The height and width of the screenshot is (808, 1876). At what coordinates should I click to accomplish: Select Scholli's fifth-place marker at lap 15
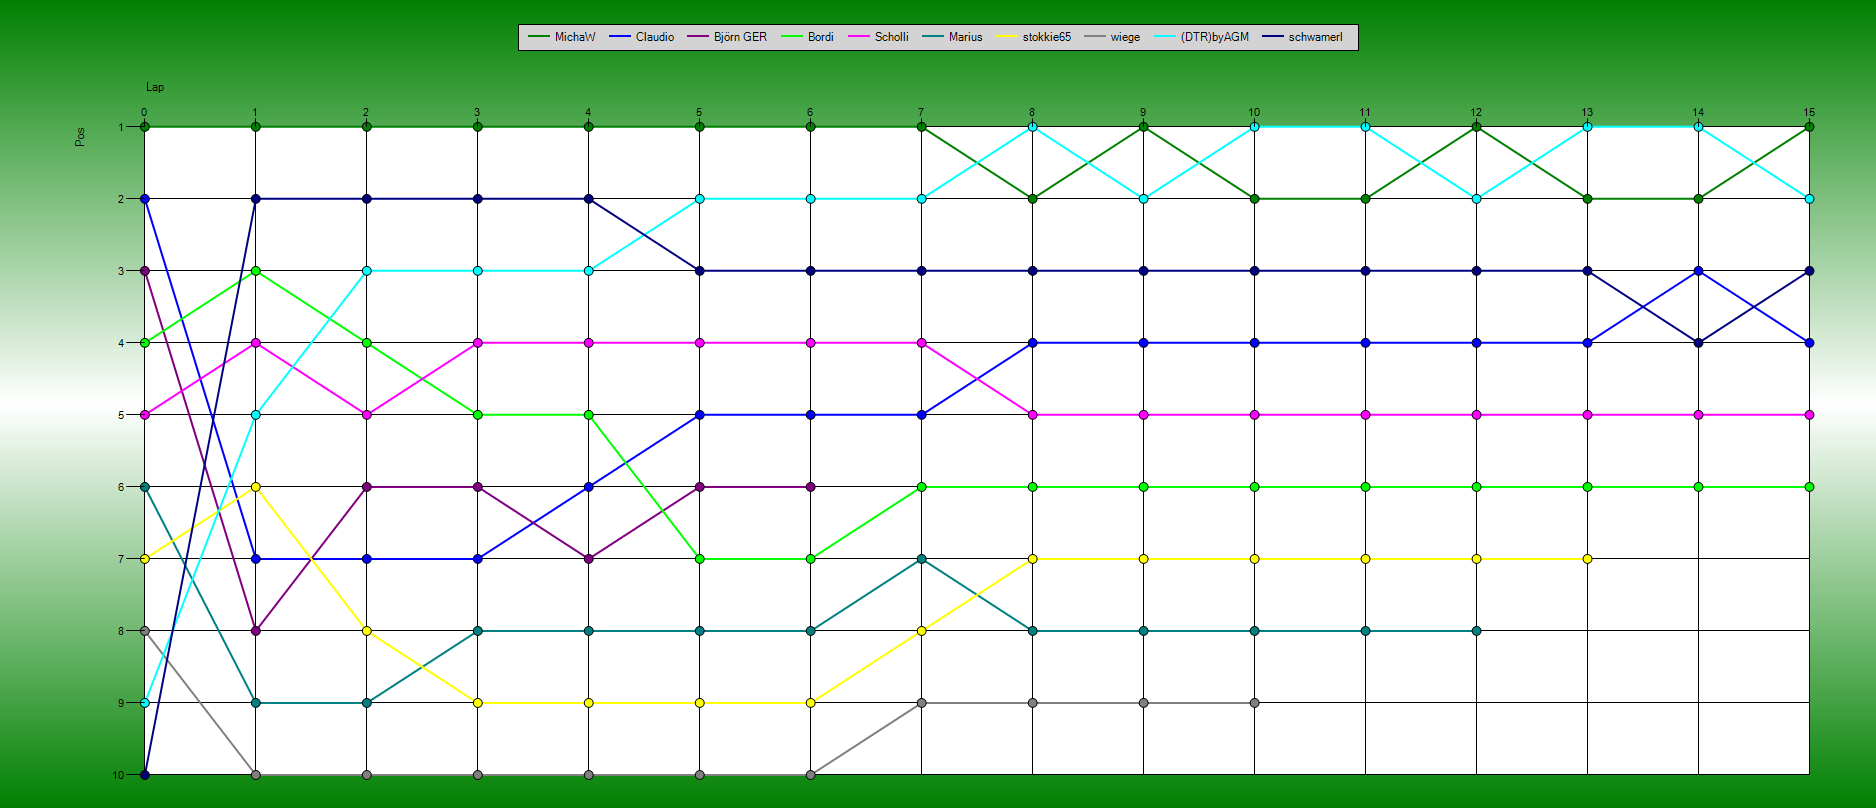tap(1809, 415)
